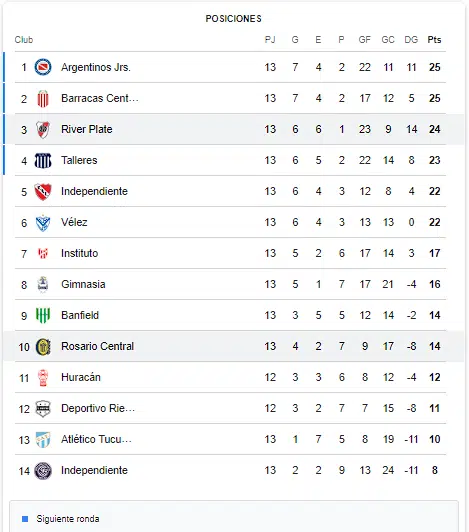This screenshot has width=469, height=532.
Task: Select the last-place Independiente Rivadavia crest
Action: (43, 471)
